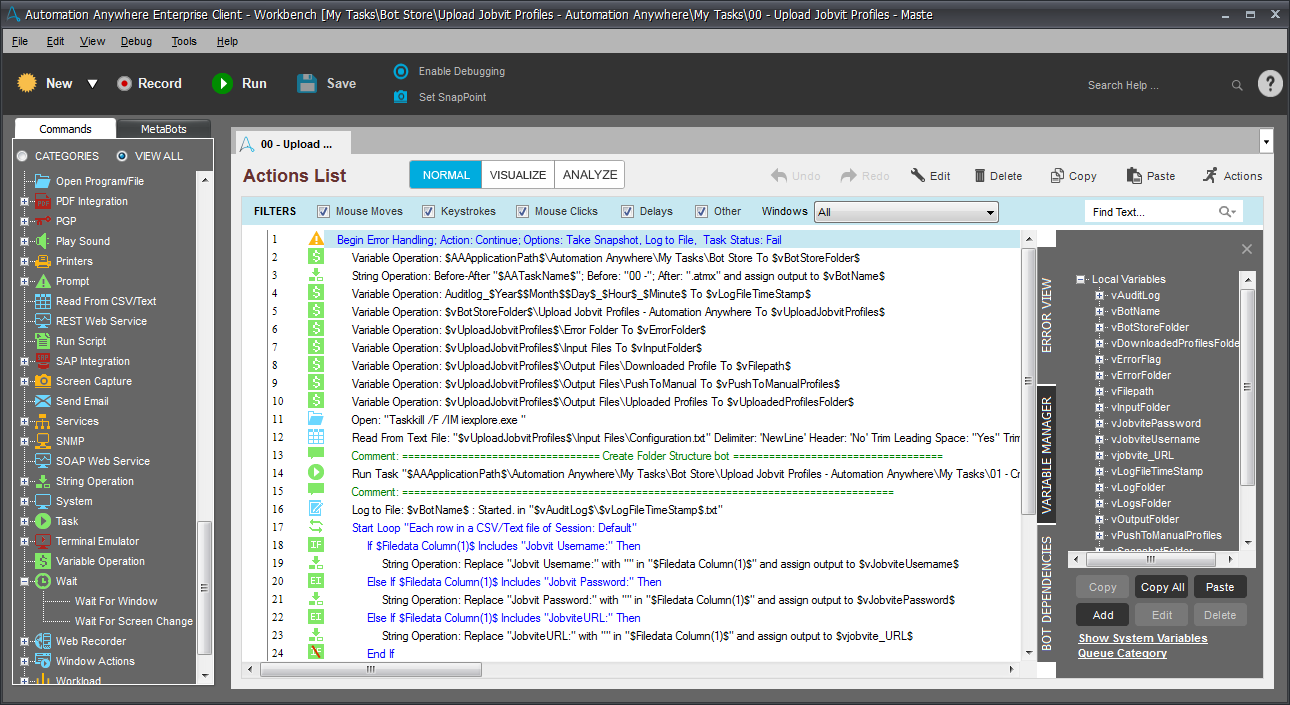Toggle the Keystrokes filter checkbox
The width and height of the screenshot is (1290, 705).
428,212
